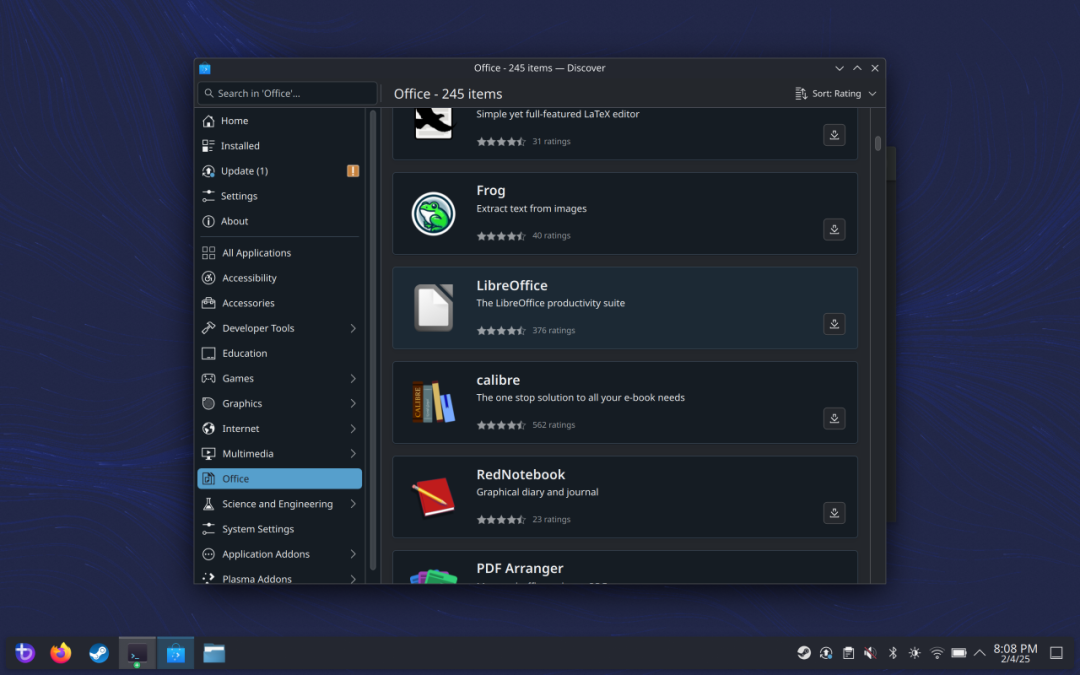Click Frog's star rating
Viewport: 1080px width, 675px height.
(501, 236)
